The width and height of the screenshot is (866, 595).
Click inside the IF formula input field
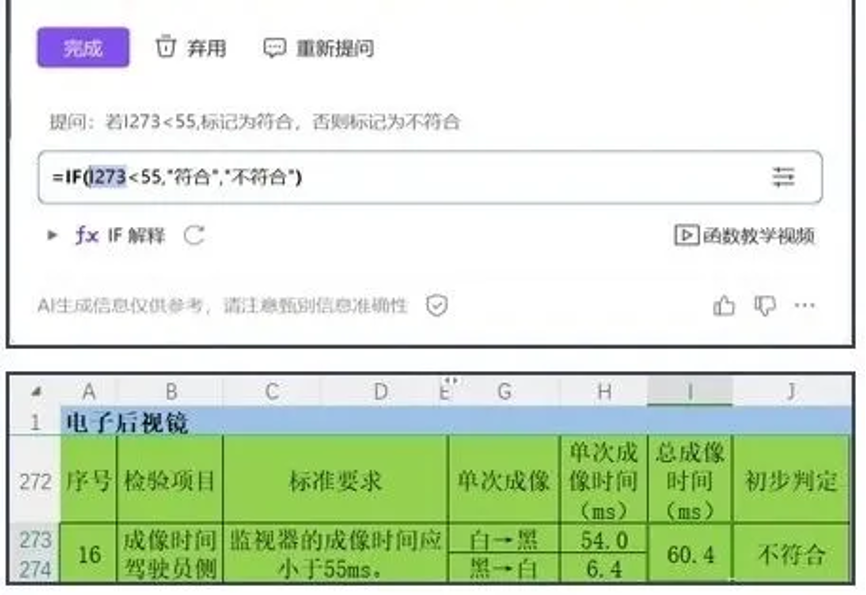click(430, 177)
